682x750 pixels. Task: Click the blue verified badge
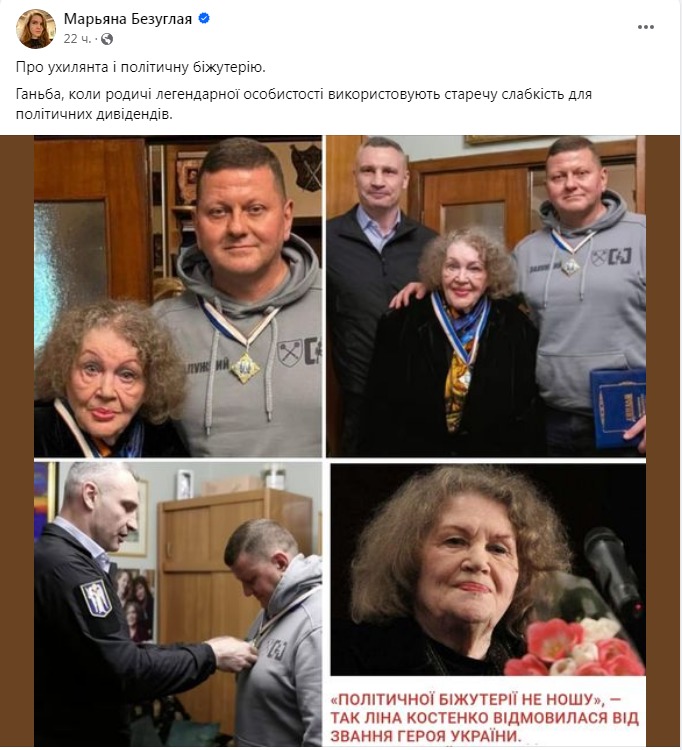[x=204, y=19]
